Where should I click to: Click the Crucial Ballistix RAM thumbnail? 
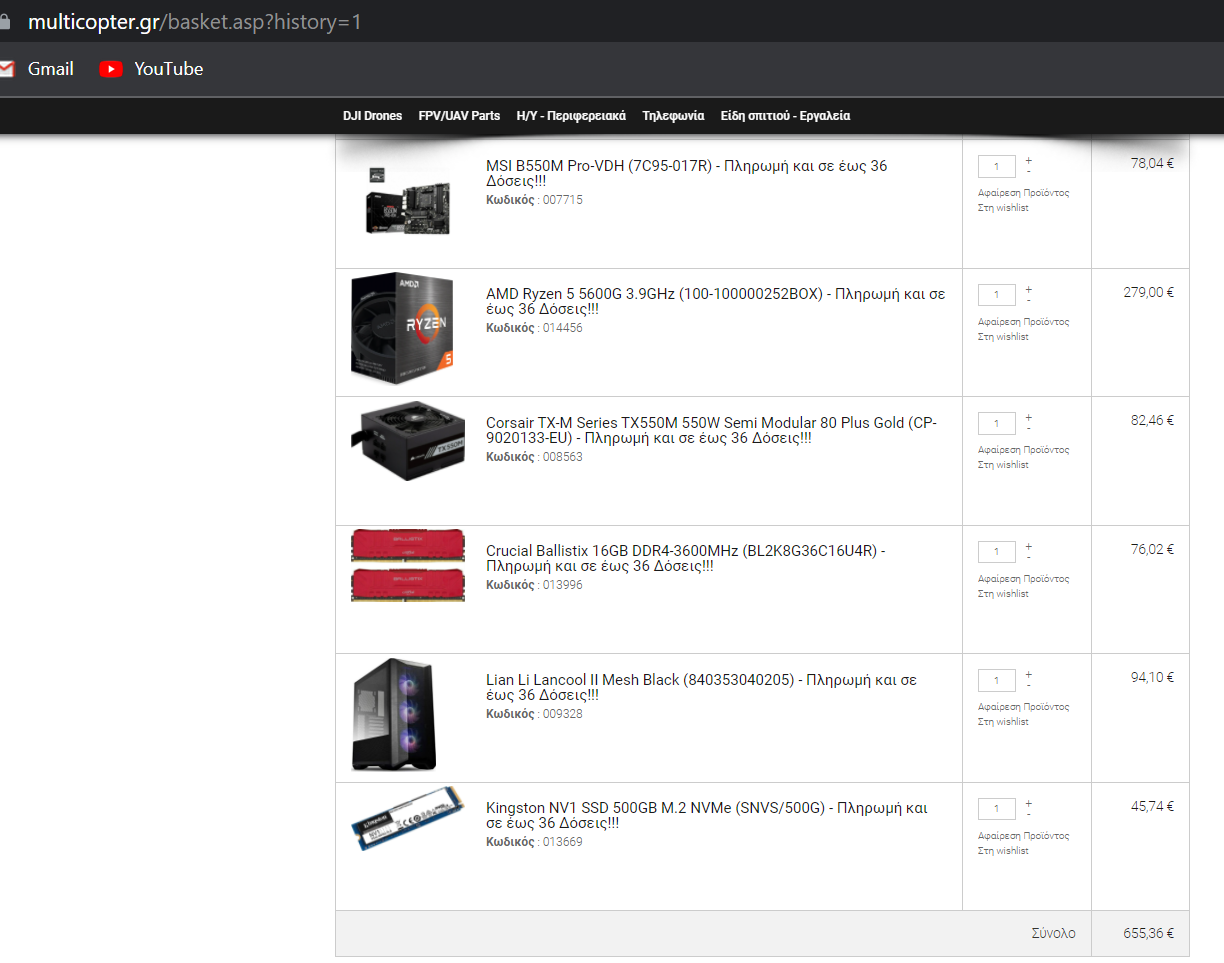[407, 565]
